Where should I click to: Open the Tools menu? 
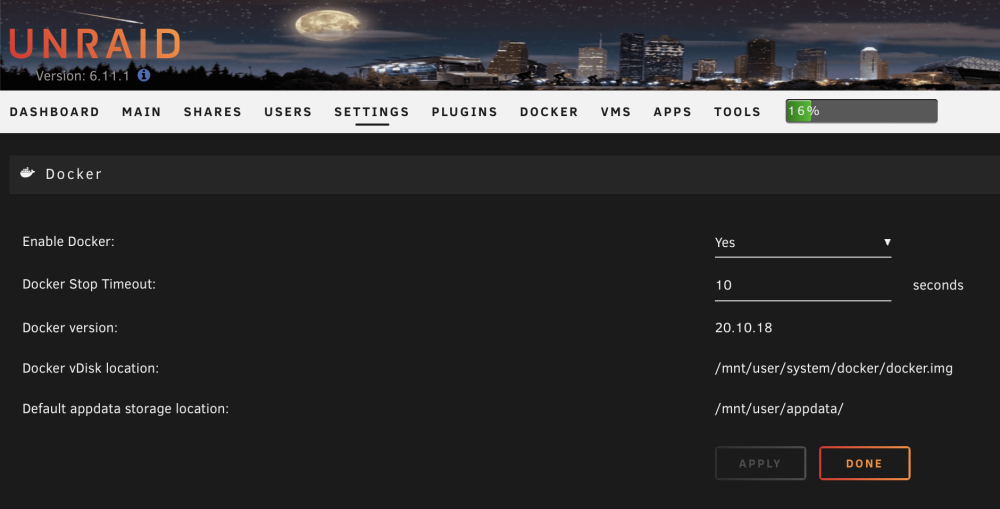[x=737, y=112]
